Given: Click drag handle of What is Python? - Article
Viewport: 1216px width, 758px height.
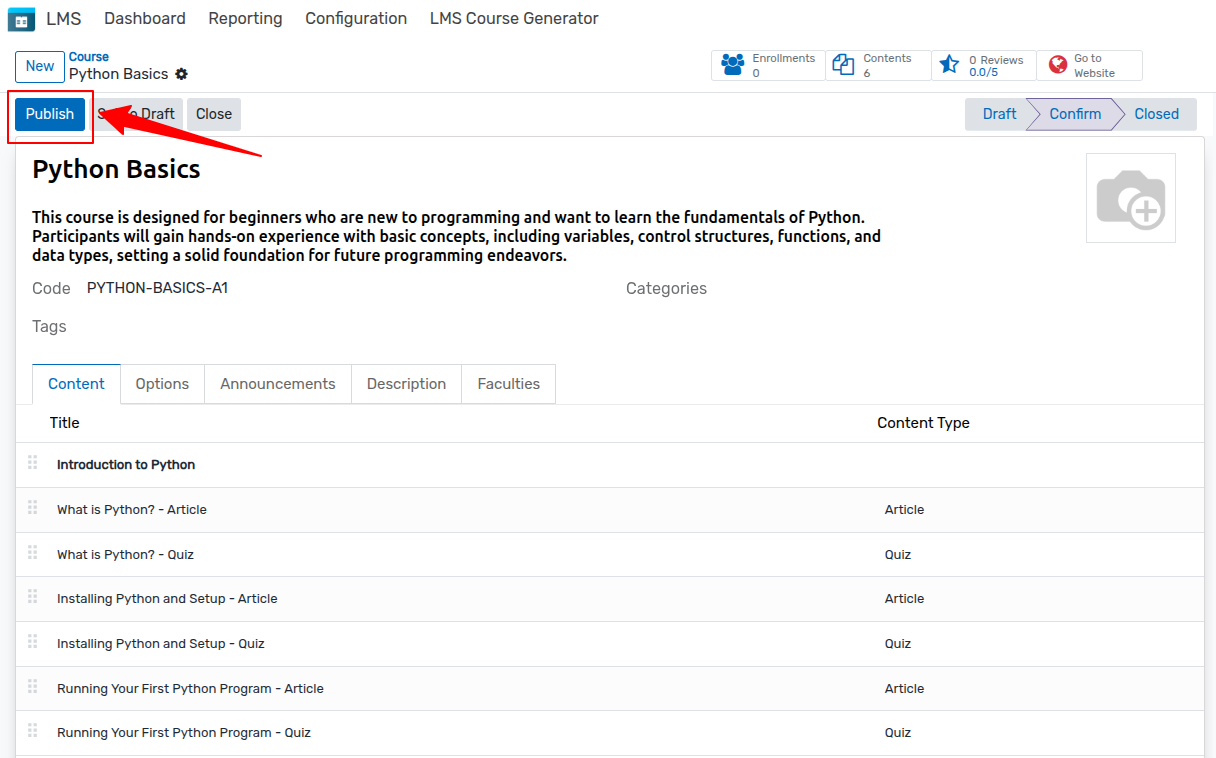Looking at the screenshot, I should (x=33, y=508).
